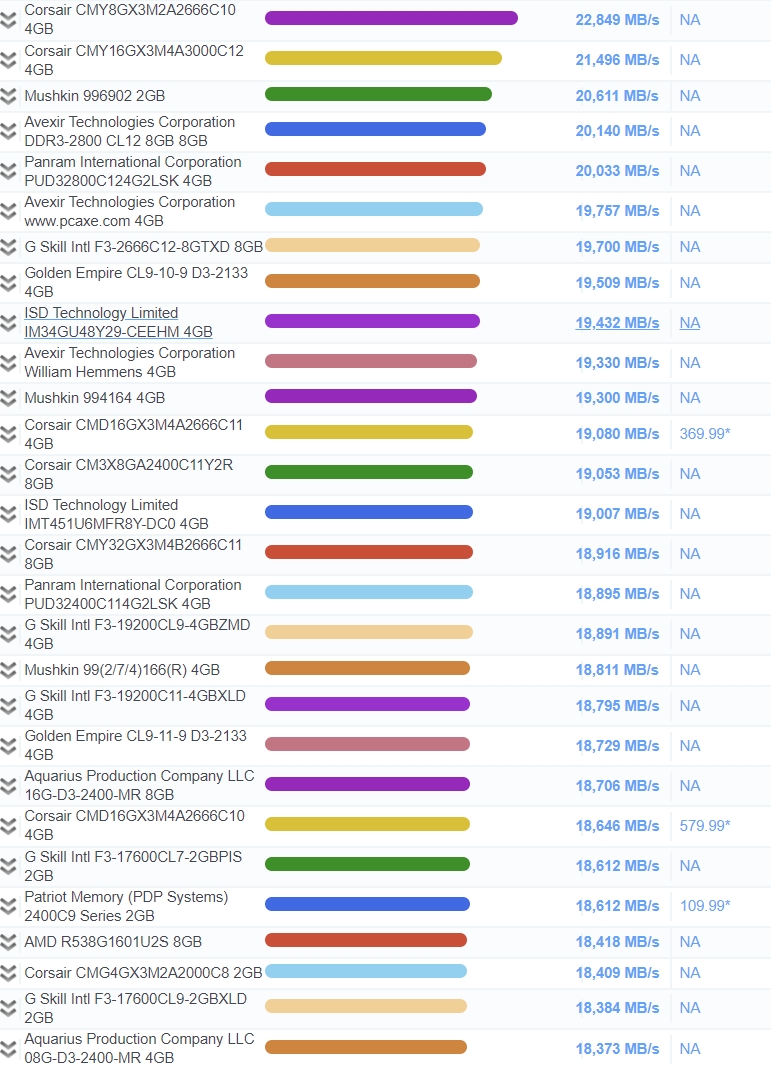Image resolution: width=771 pixels, height=1067 pixels.
Task: Open the 369.99* price link
Action: pos(705,433)
